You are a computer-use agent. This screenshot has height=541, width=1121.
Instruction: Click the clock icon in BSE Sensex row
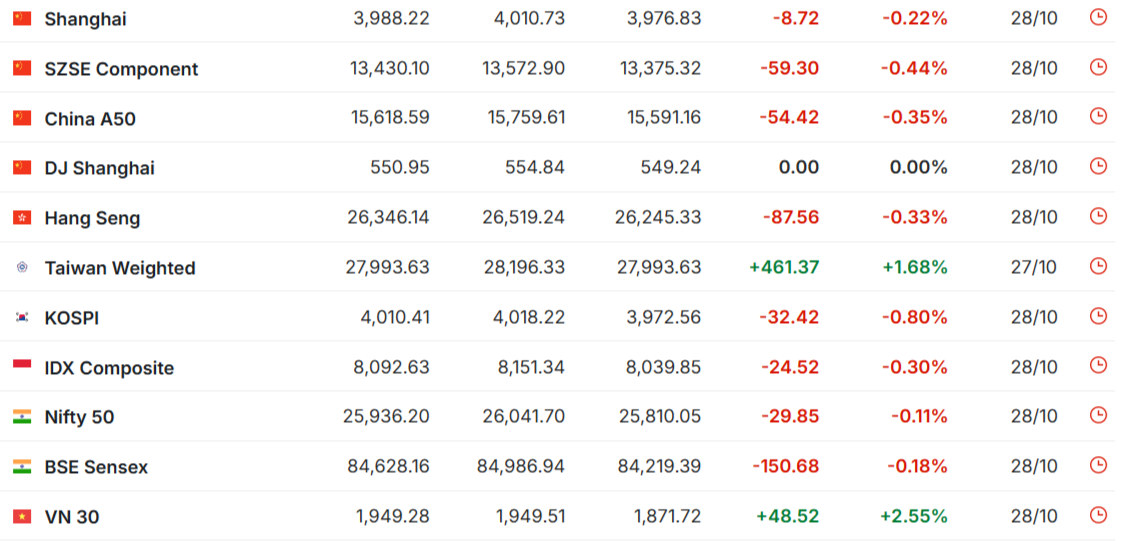1098,465
